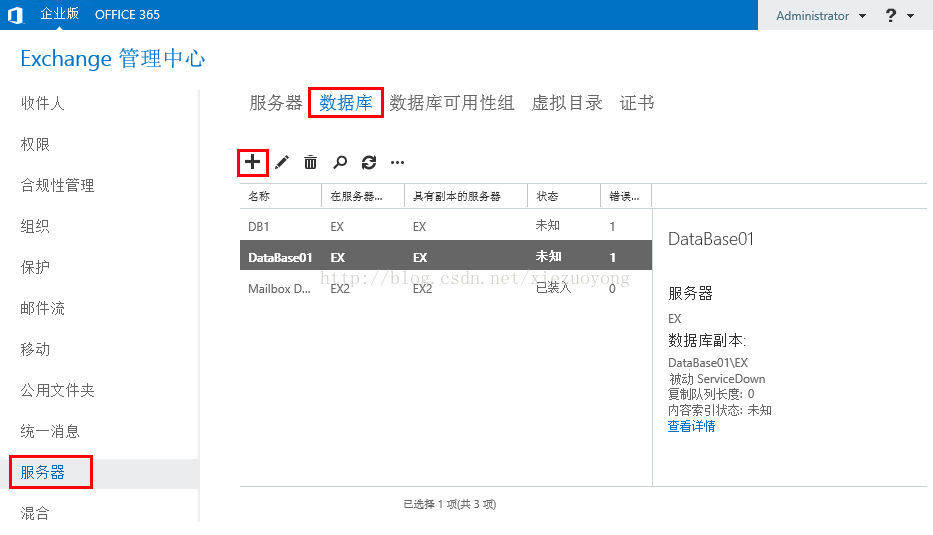Open 混合 in sidebar
The width and height of the screenshot is (933, 535).
click(x=35, y=513)
